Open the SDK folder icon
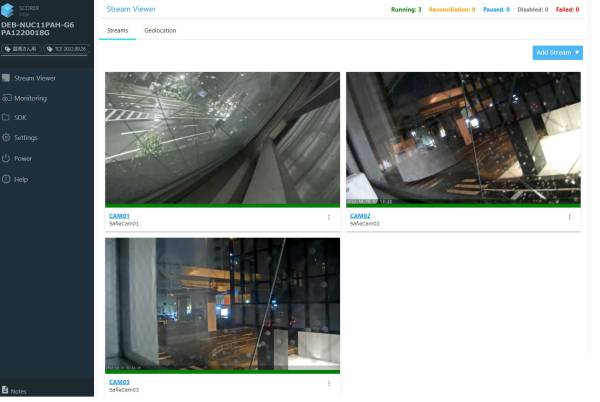The image size is (600, 402). [7, 118]
